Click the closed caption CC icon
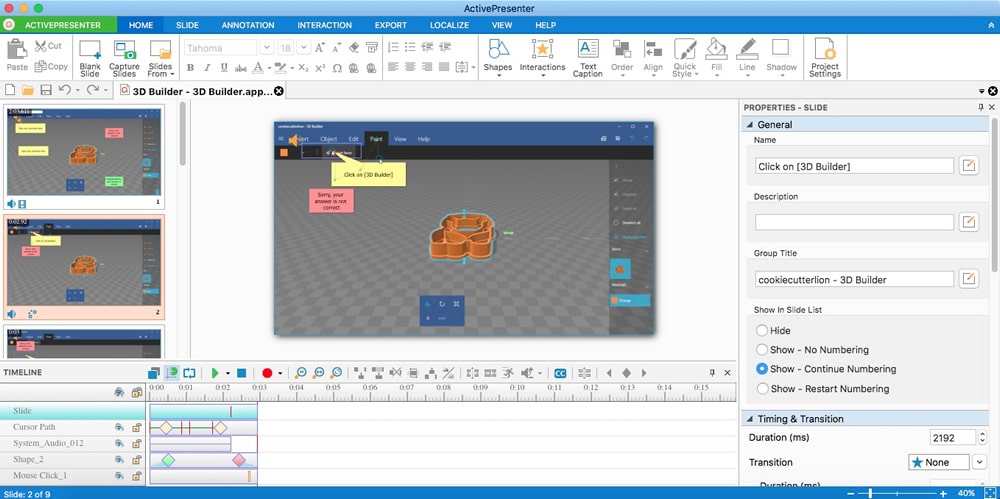 560,373
